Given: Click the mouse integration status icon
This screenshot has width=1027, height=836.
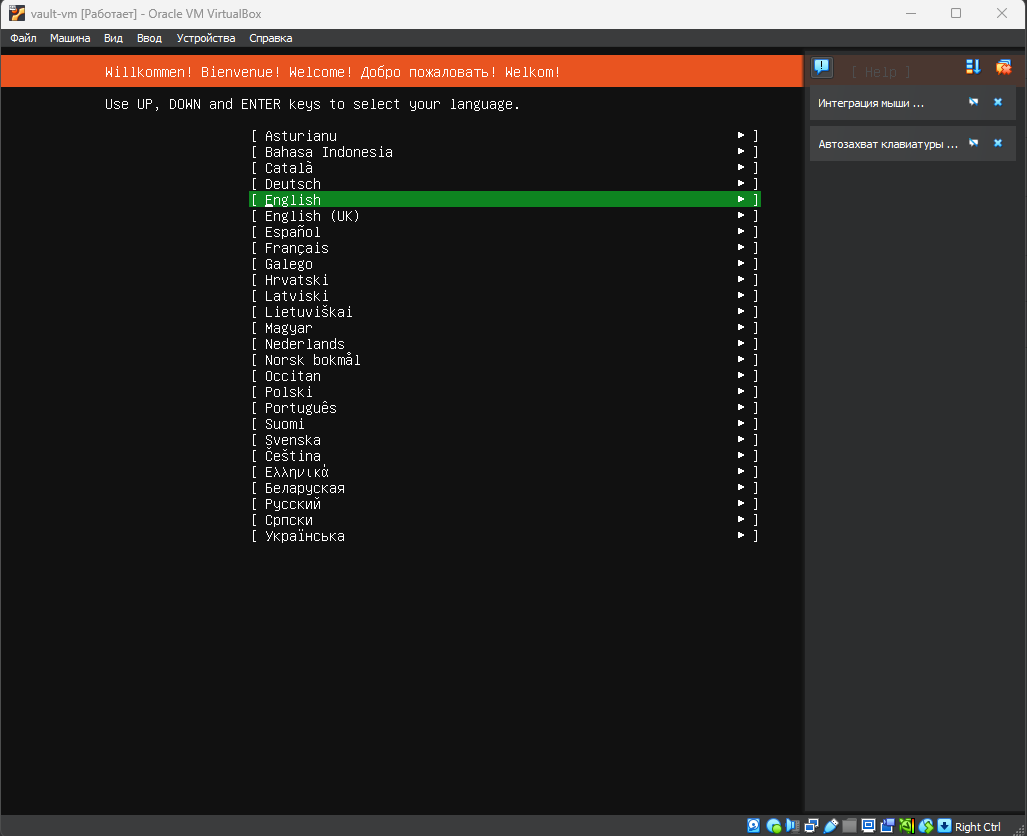Looking at the screenshot, I should (x=925, y=826).
